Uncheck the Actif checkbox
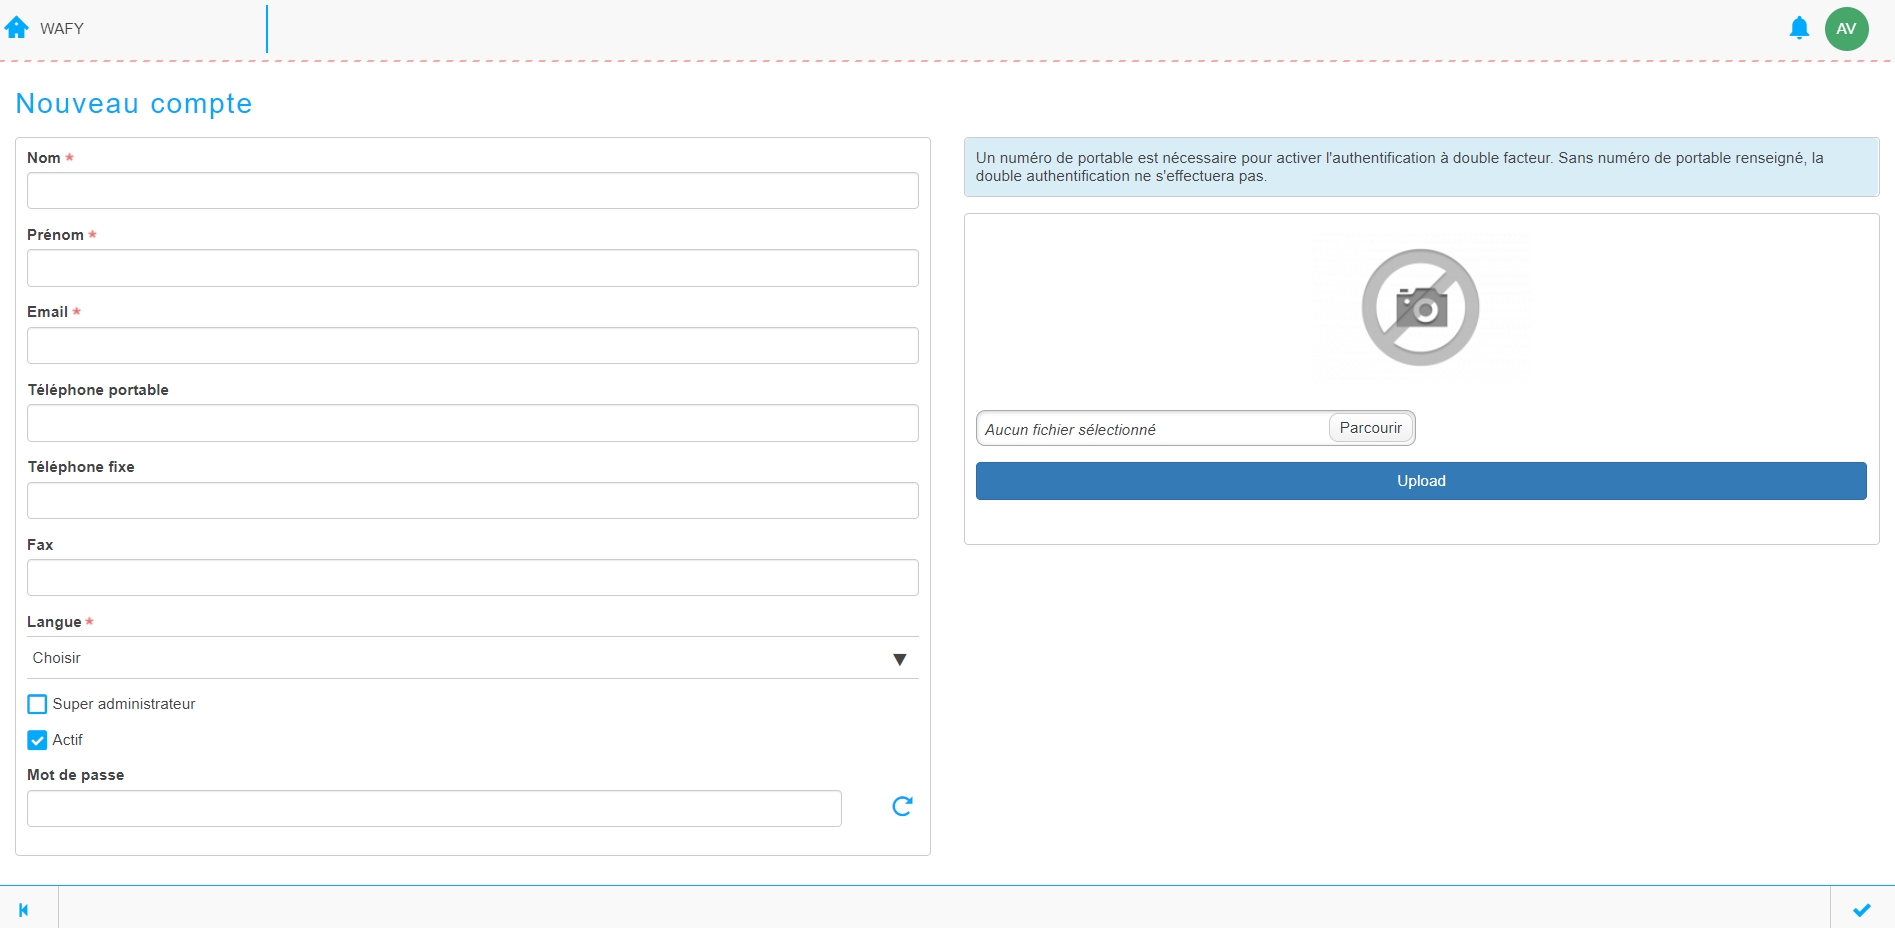1895x928 pixels. click(37, 740)
